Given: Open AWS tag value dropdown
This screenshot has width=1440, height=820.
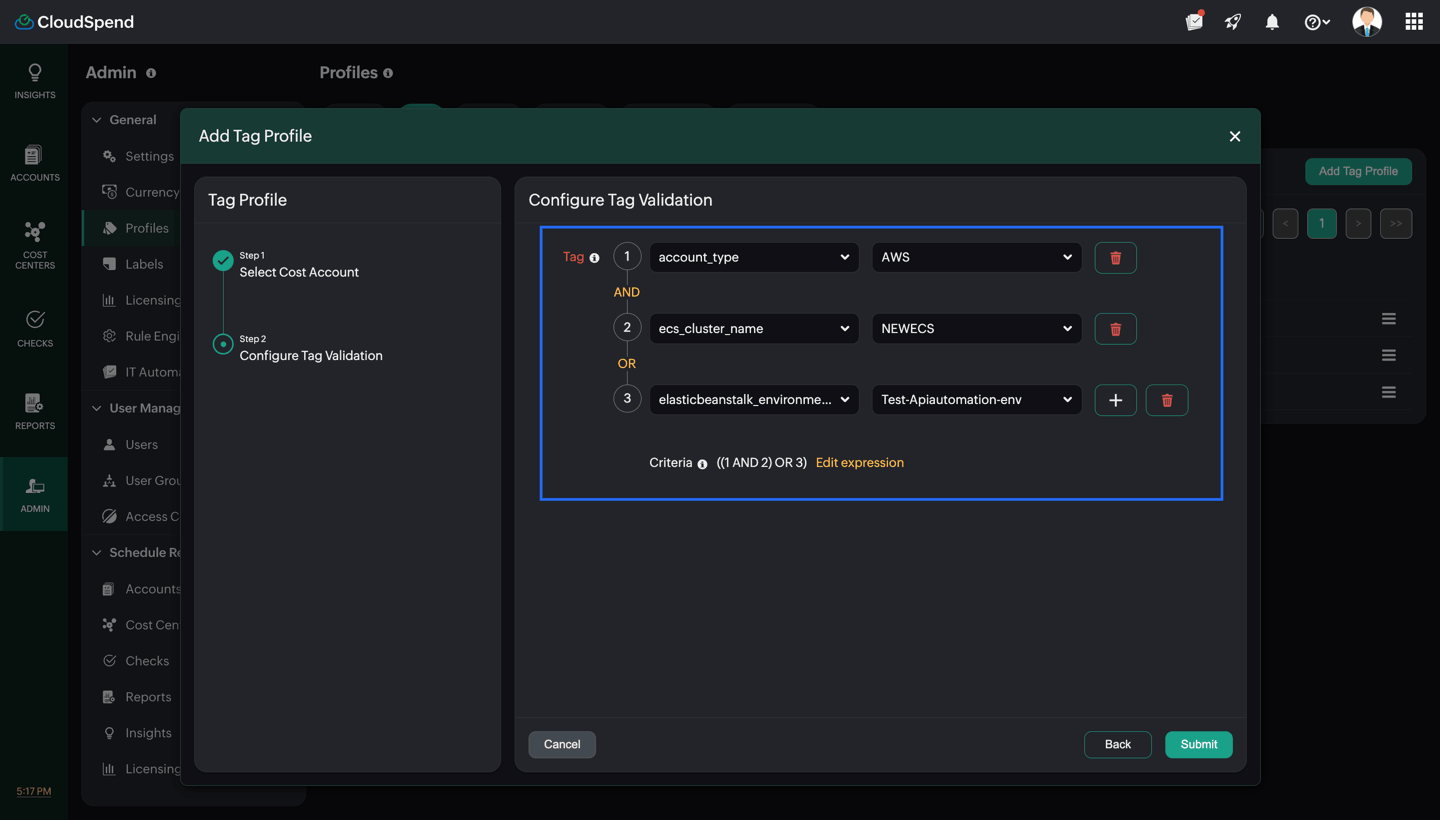Looking at the screenshot, I should coord(977,257).
